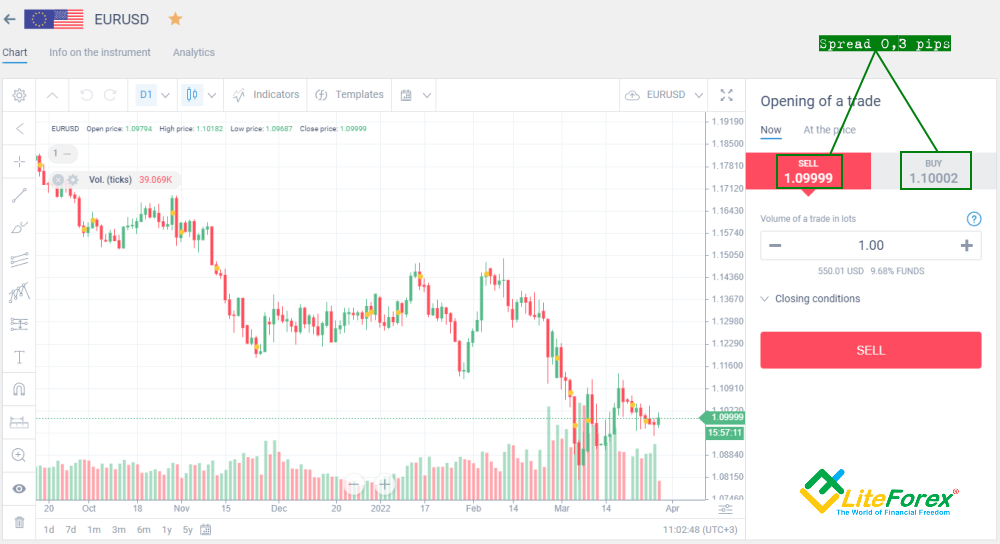This screenshot has width=1000, height=544.
Task: Select BUY at 1.10002
Action: tap(934, 171)
